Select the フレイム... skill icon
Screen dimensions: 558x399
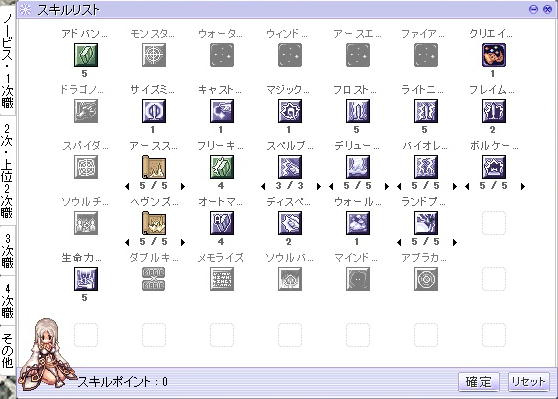click(494, 111)
